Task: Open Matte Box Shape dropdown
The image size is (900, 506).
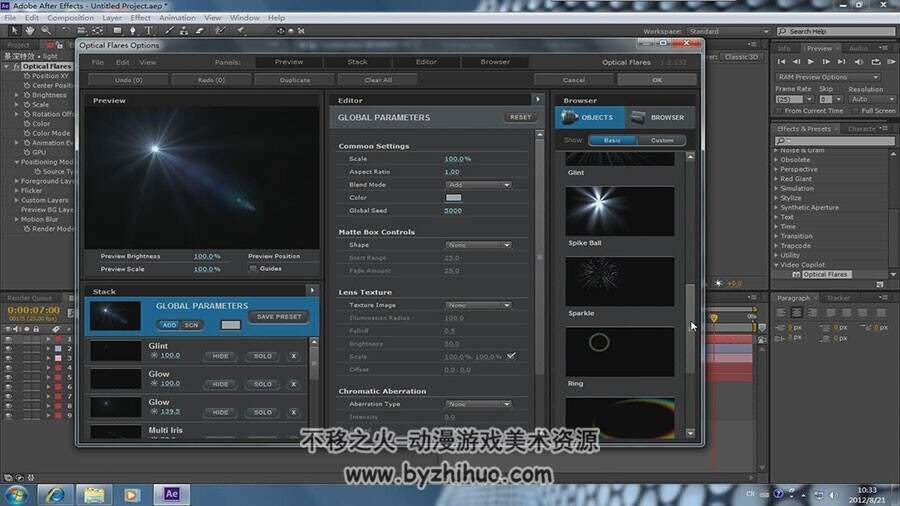Action: point(478,245)
